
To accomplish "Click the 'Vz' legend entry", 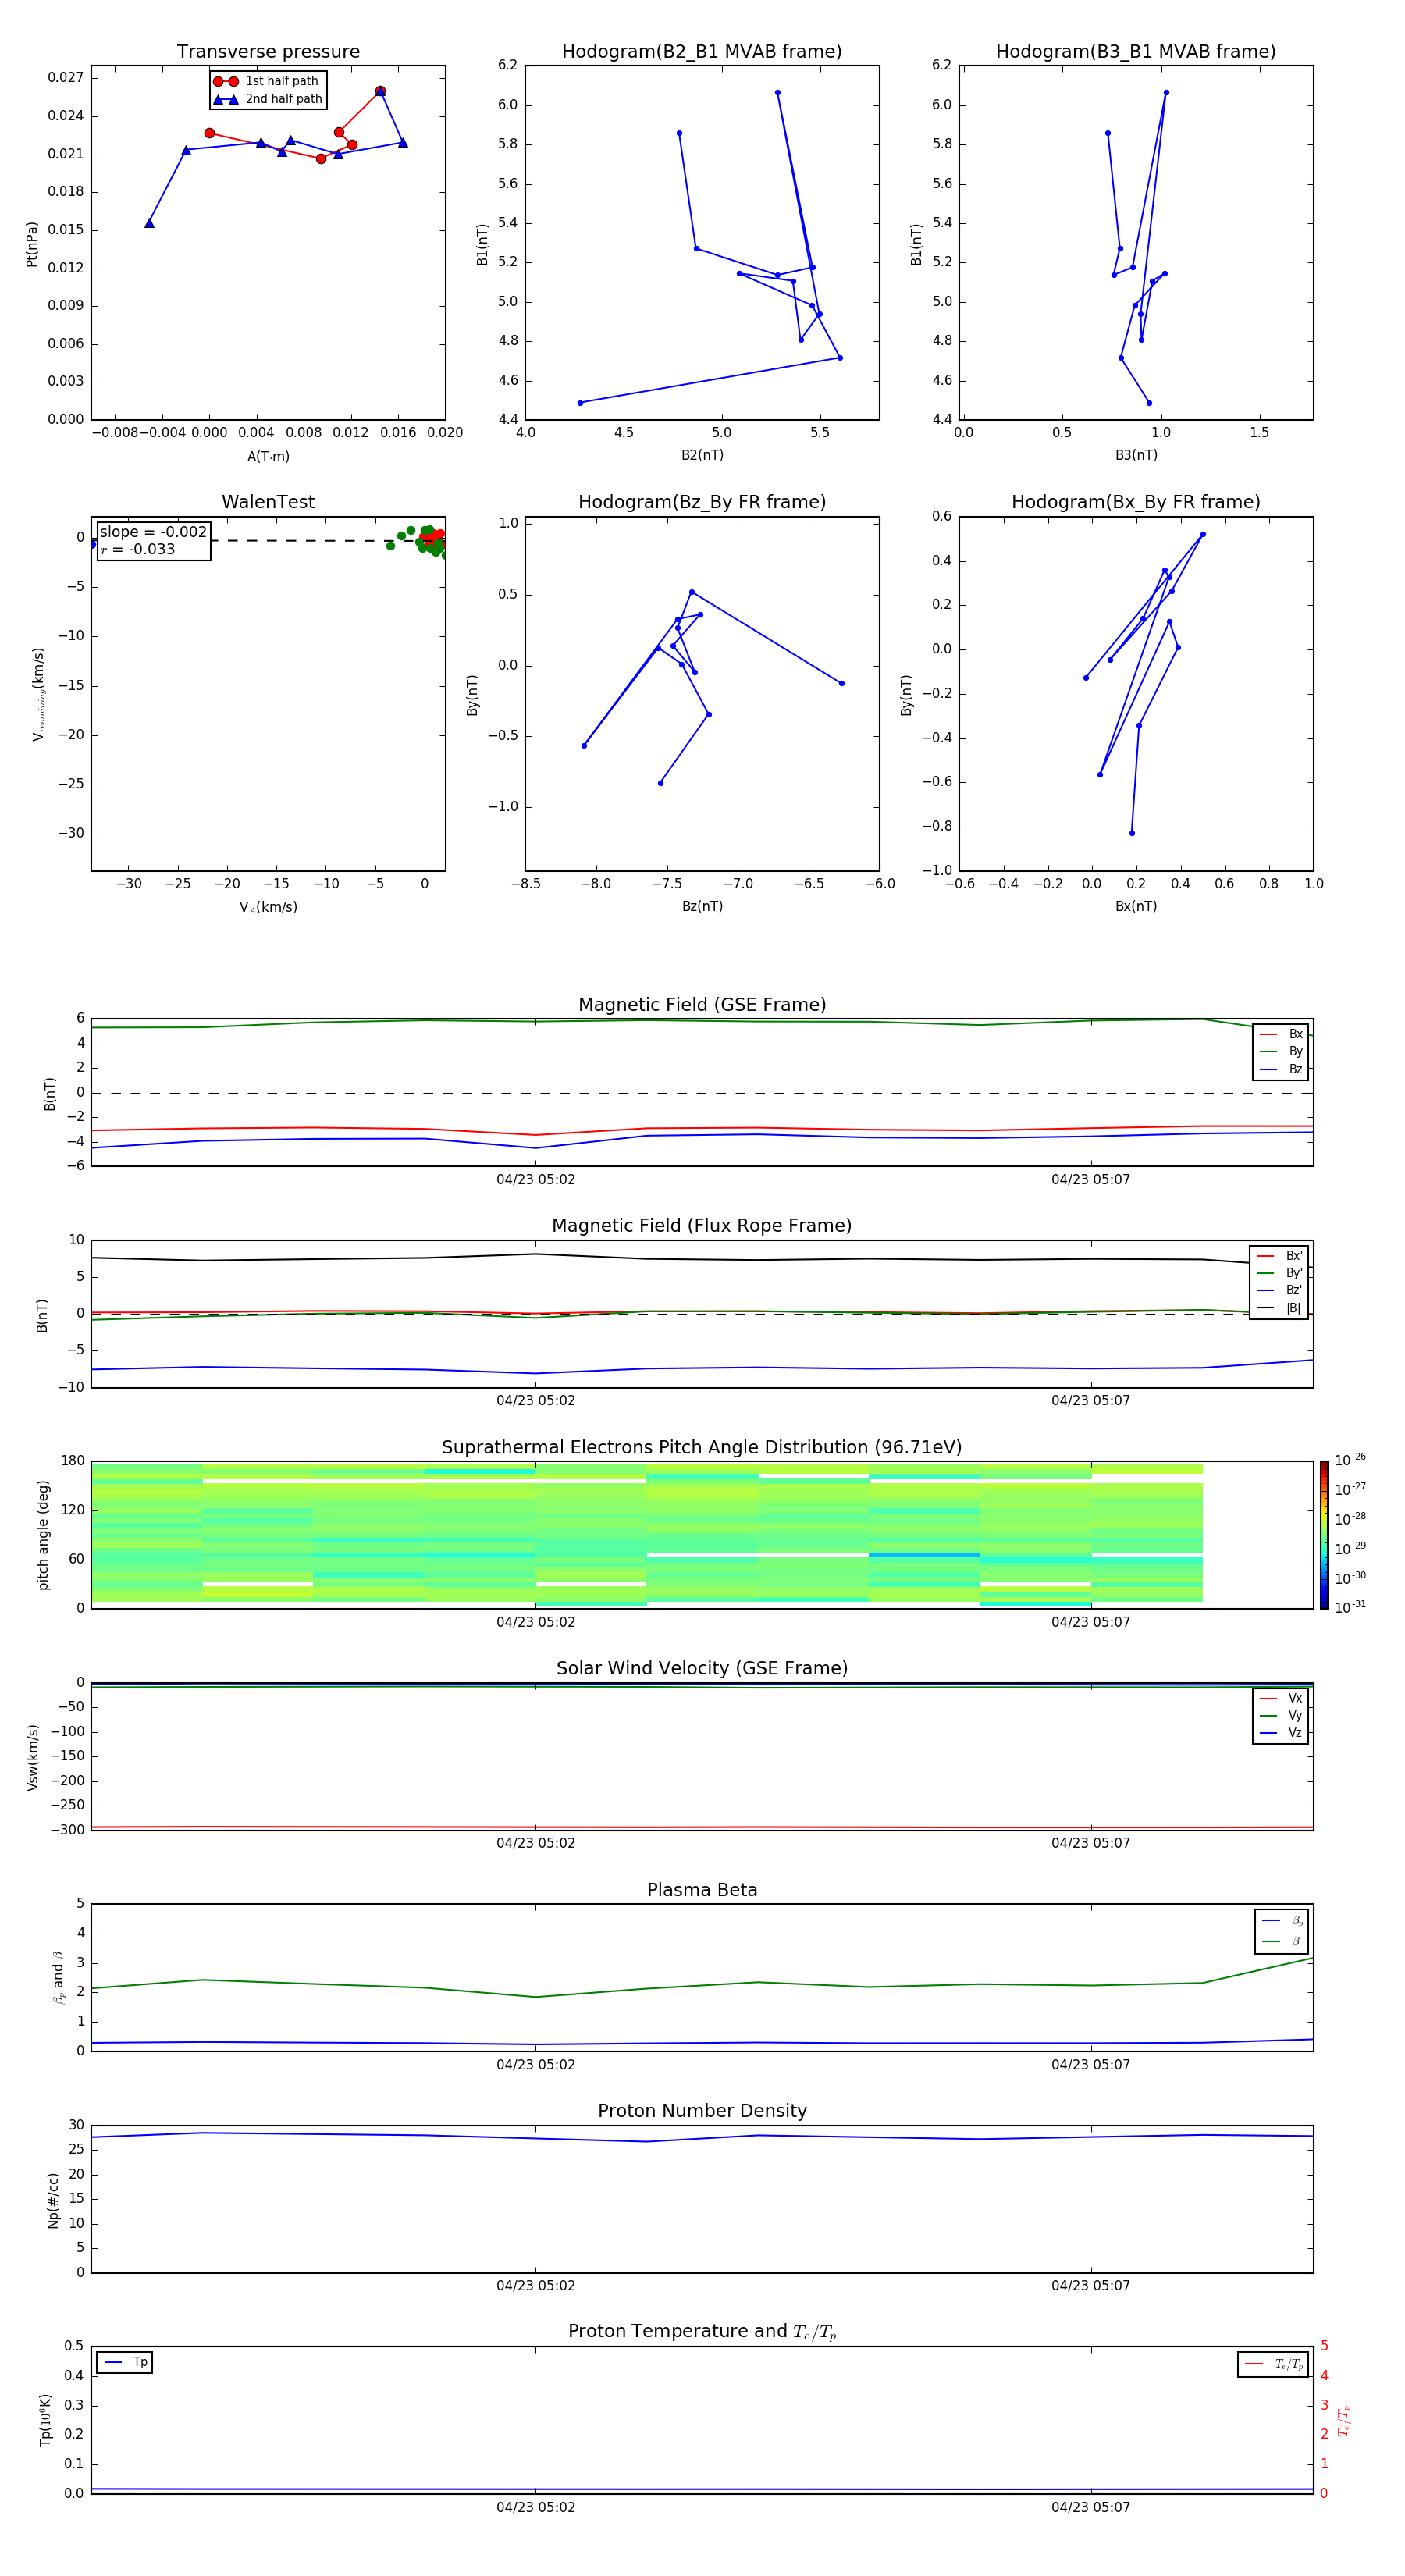I will pos(1281,1733).
